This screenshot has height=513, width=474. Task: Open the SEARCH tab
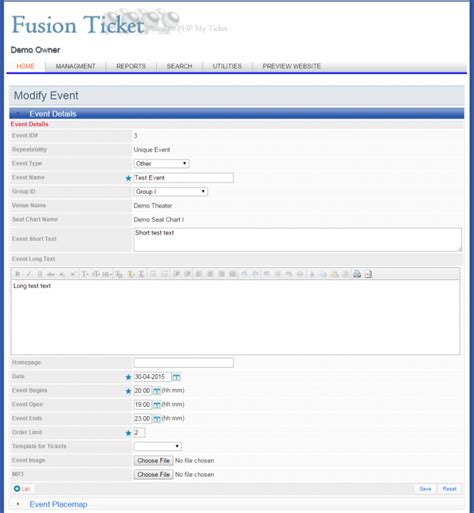pos(179,66)
